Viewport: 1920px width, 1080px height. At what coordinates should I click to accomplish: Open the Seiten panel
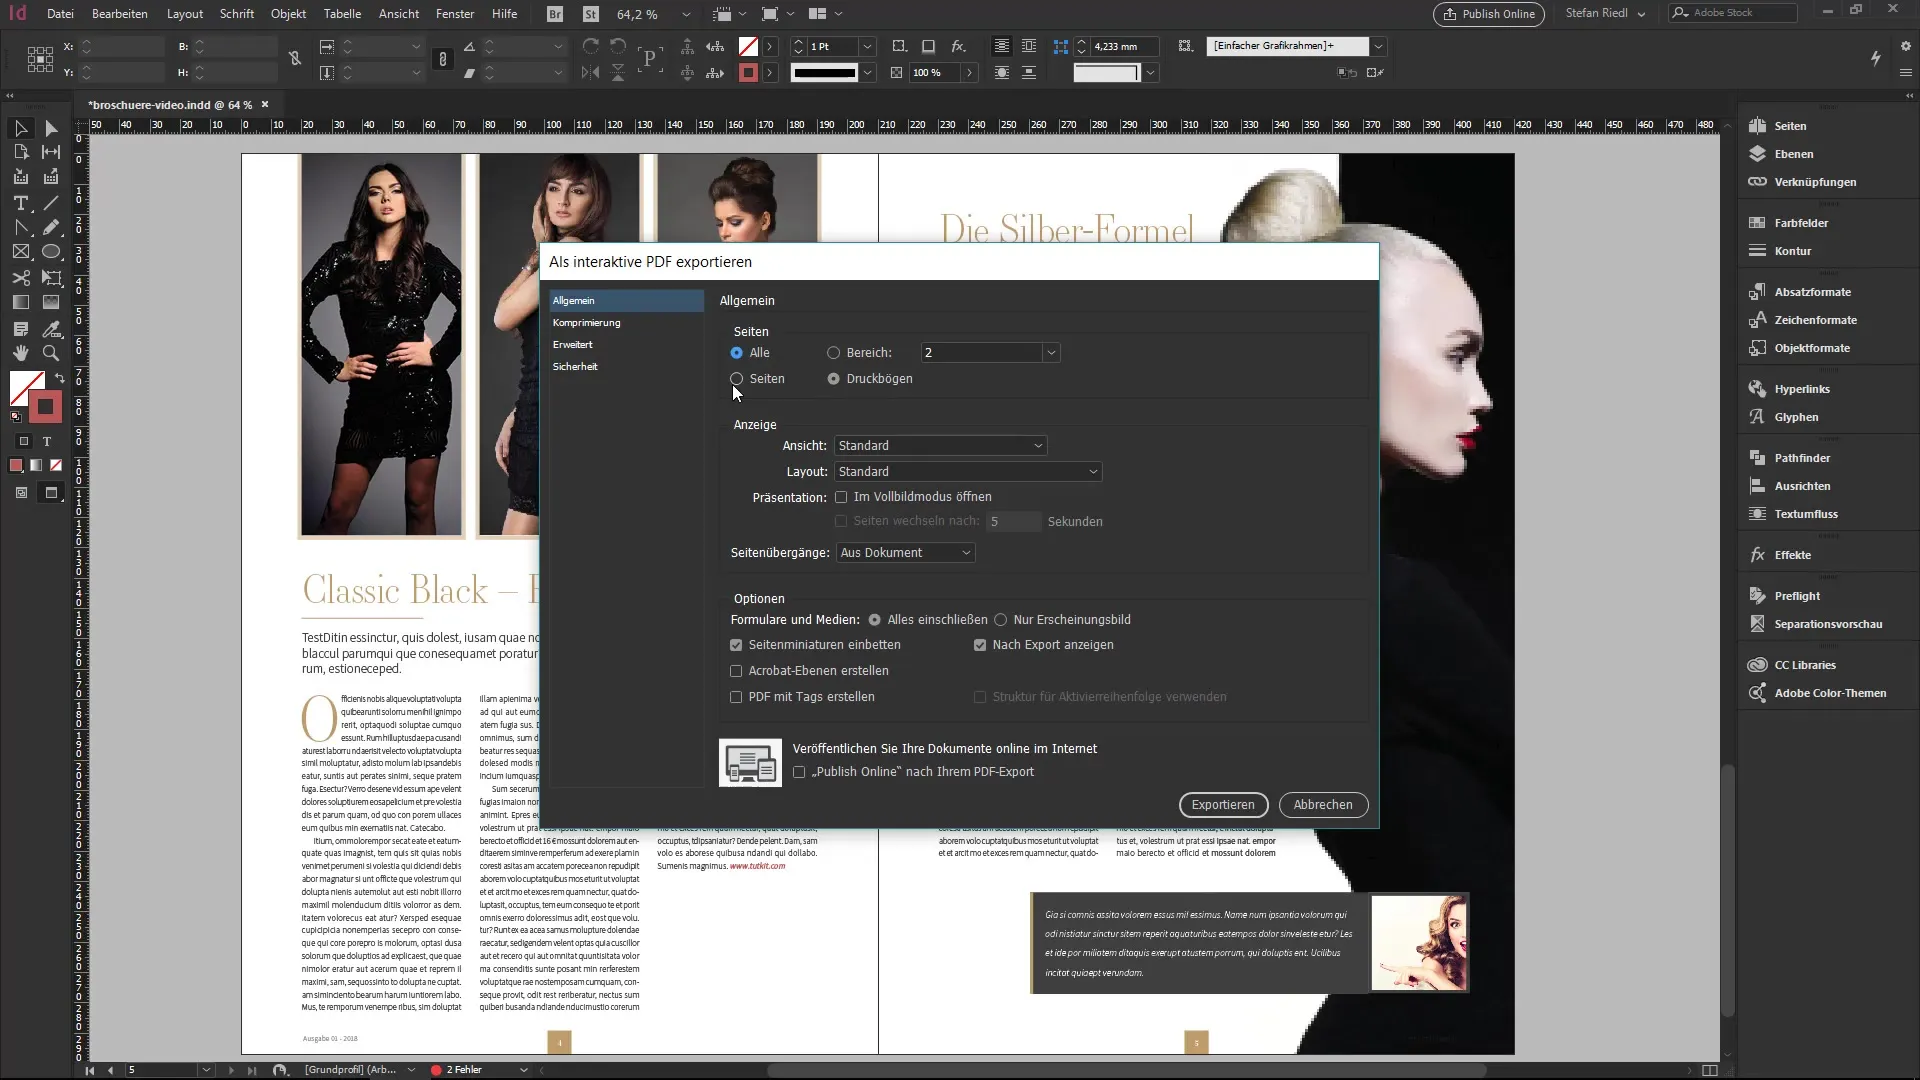pos(1790,126)
